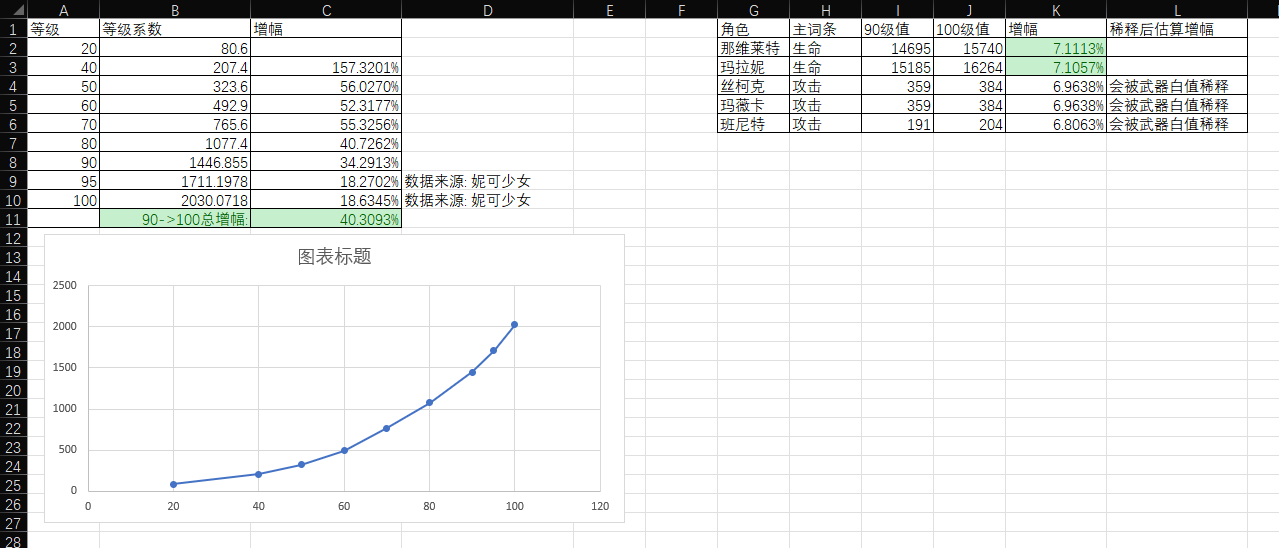Click the chart data point at level 20
Image resolution: width=1279 pixels, height=548 pixels.
pos(174,484)
